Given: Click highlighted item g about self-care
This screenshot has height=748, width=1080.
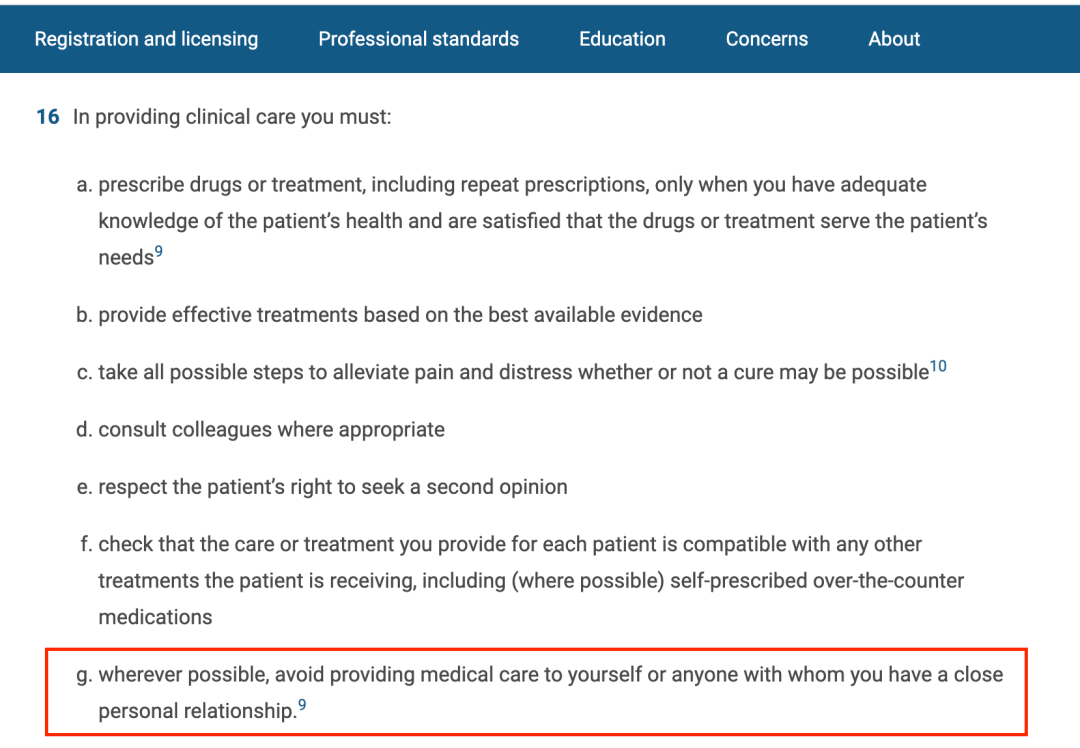Looking at the screenshot, I should coord(539,692).
